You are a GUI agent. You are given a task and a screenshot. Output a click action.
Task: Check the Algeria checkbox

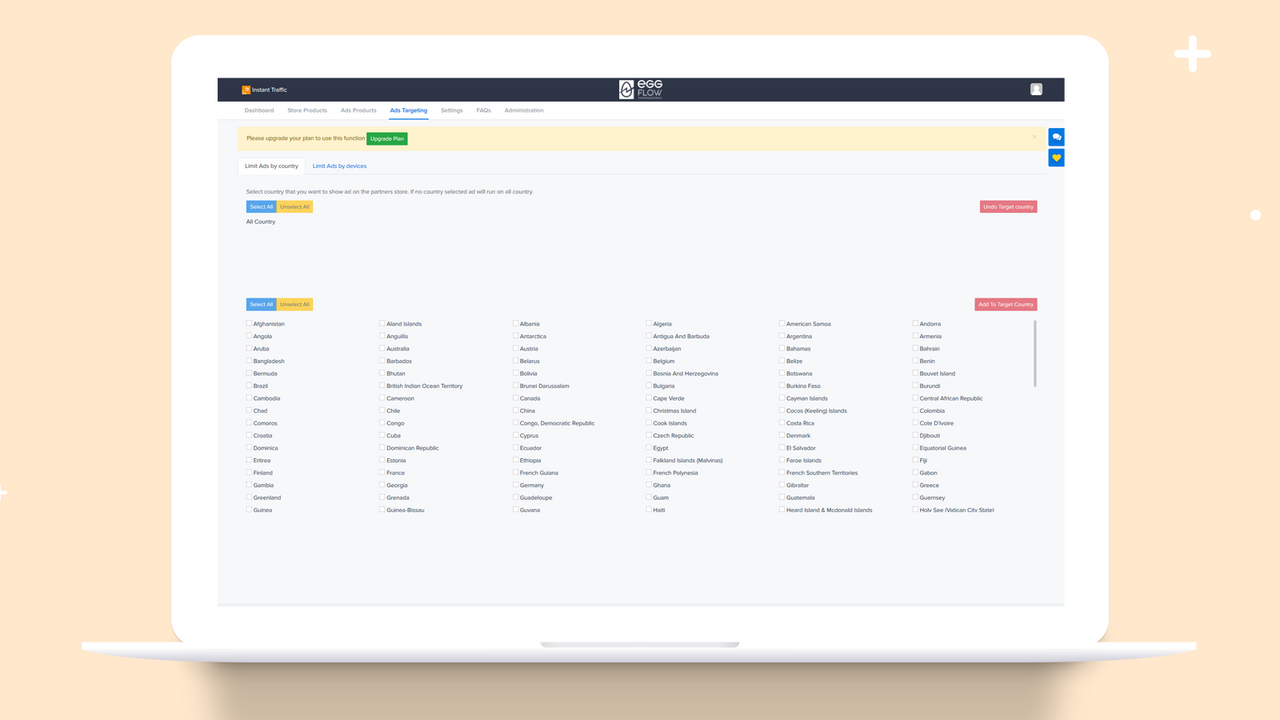tap(649, 324)
